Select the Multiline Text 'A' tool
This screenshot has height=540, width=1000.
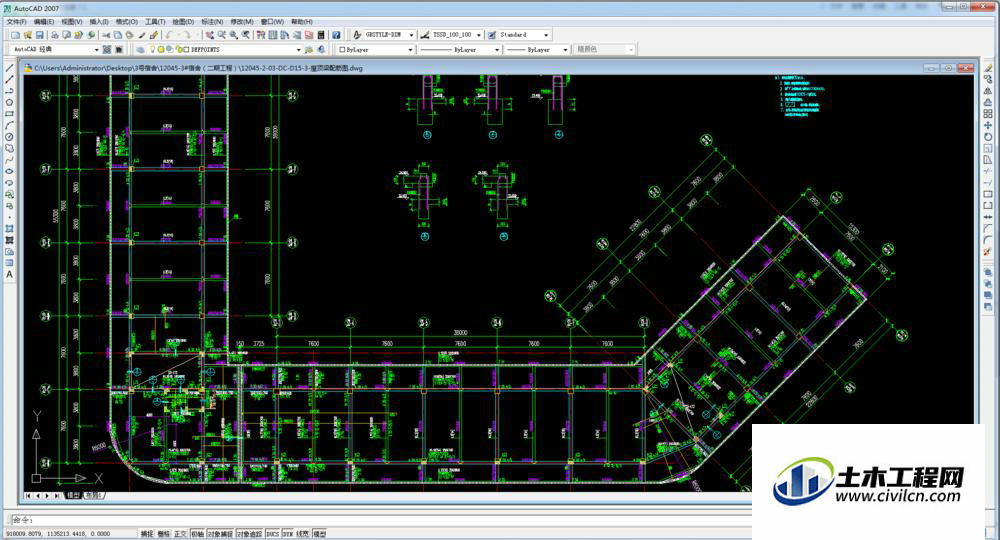[10, 275]
